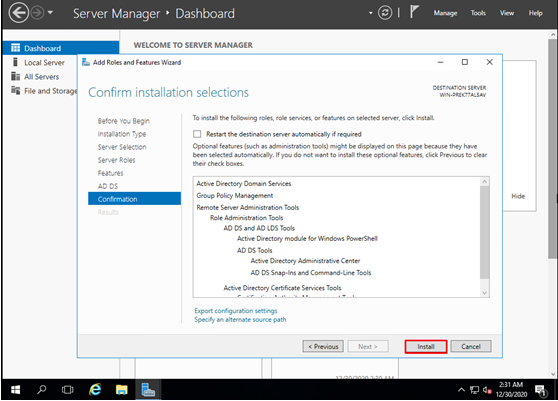
Task: Go to the Before You Begin step
Action: tap(123, 121)
